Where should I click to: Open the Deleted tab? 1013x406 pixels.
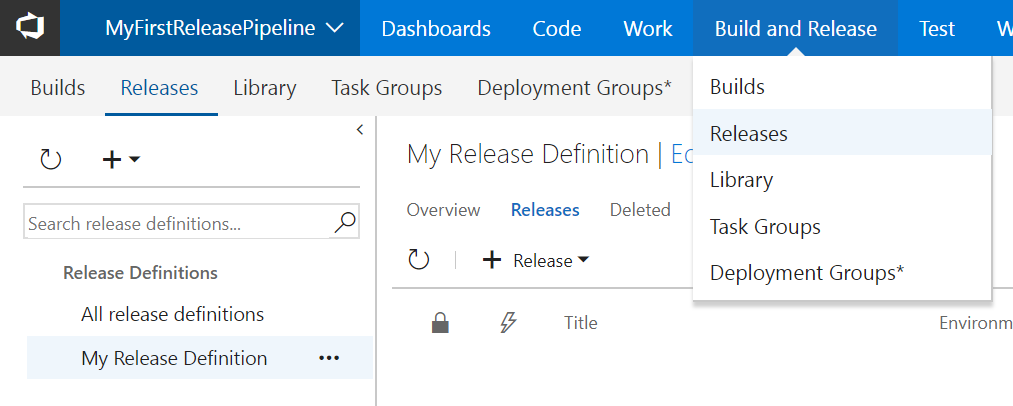[639, 210]
